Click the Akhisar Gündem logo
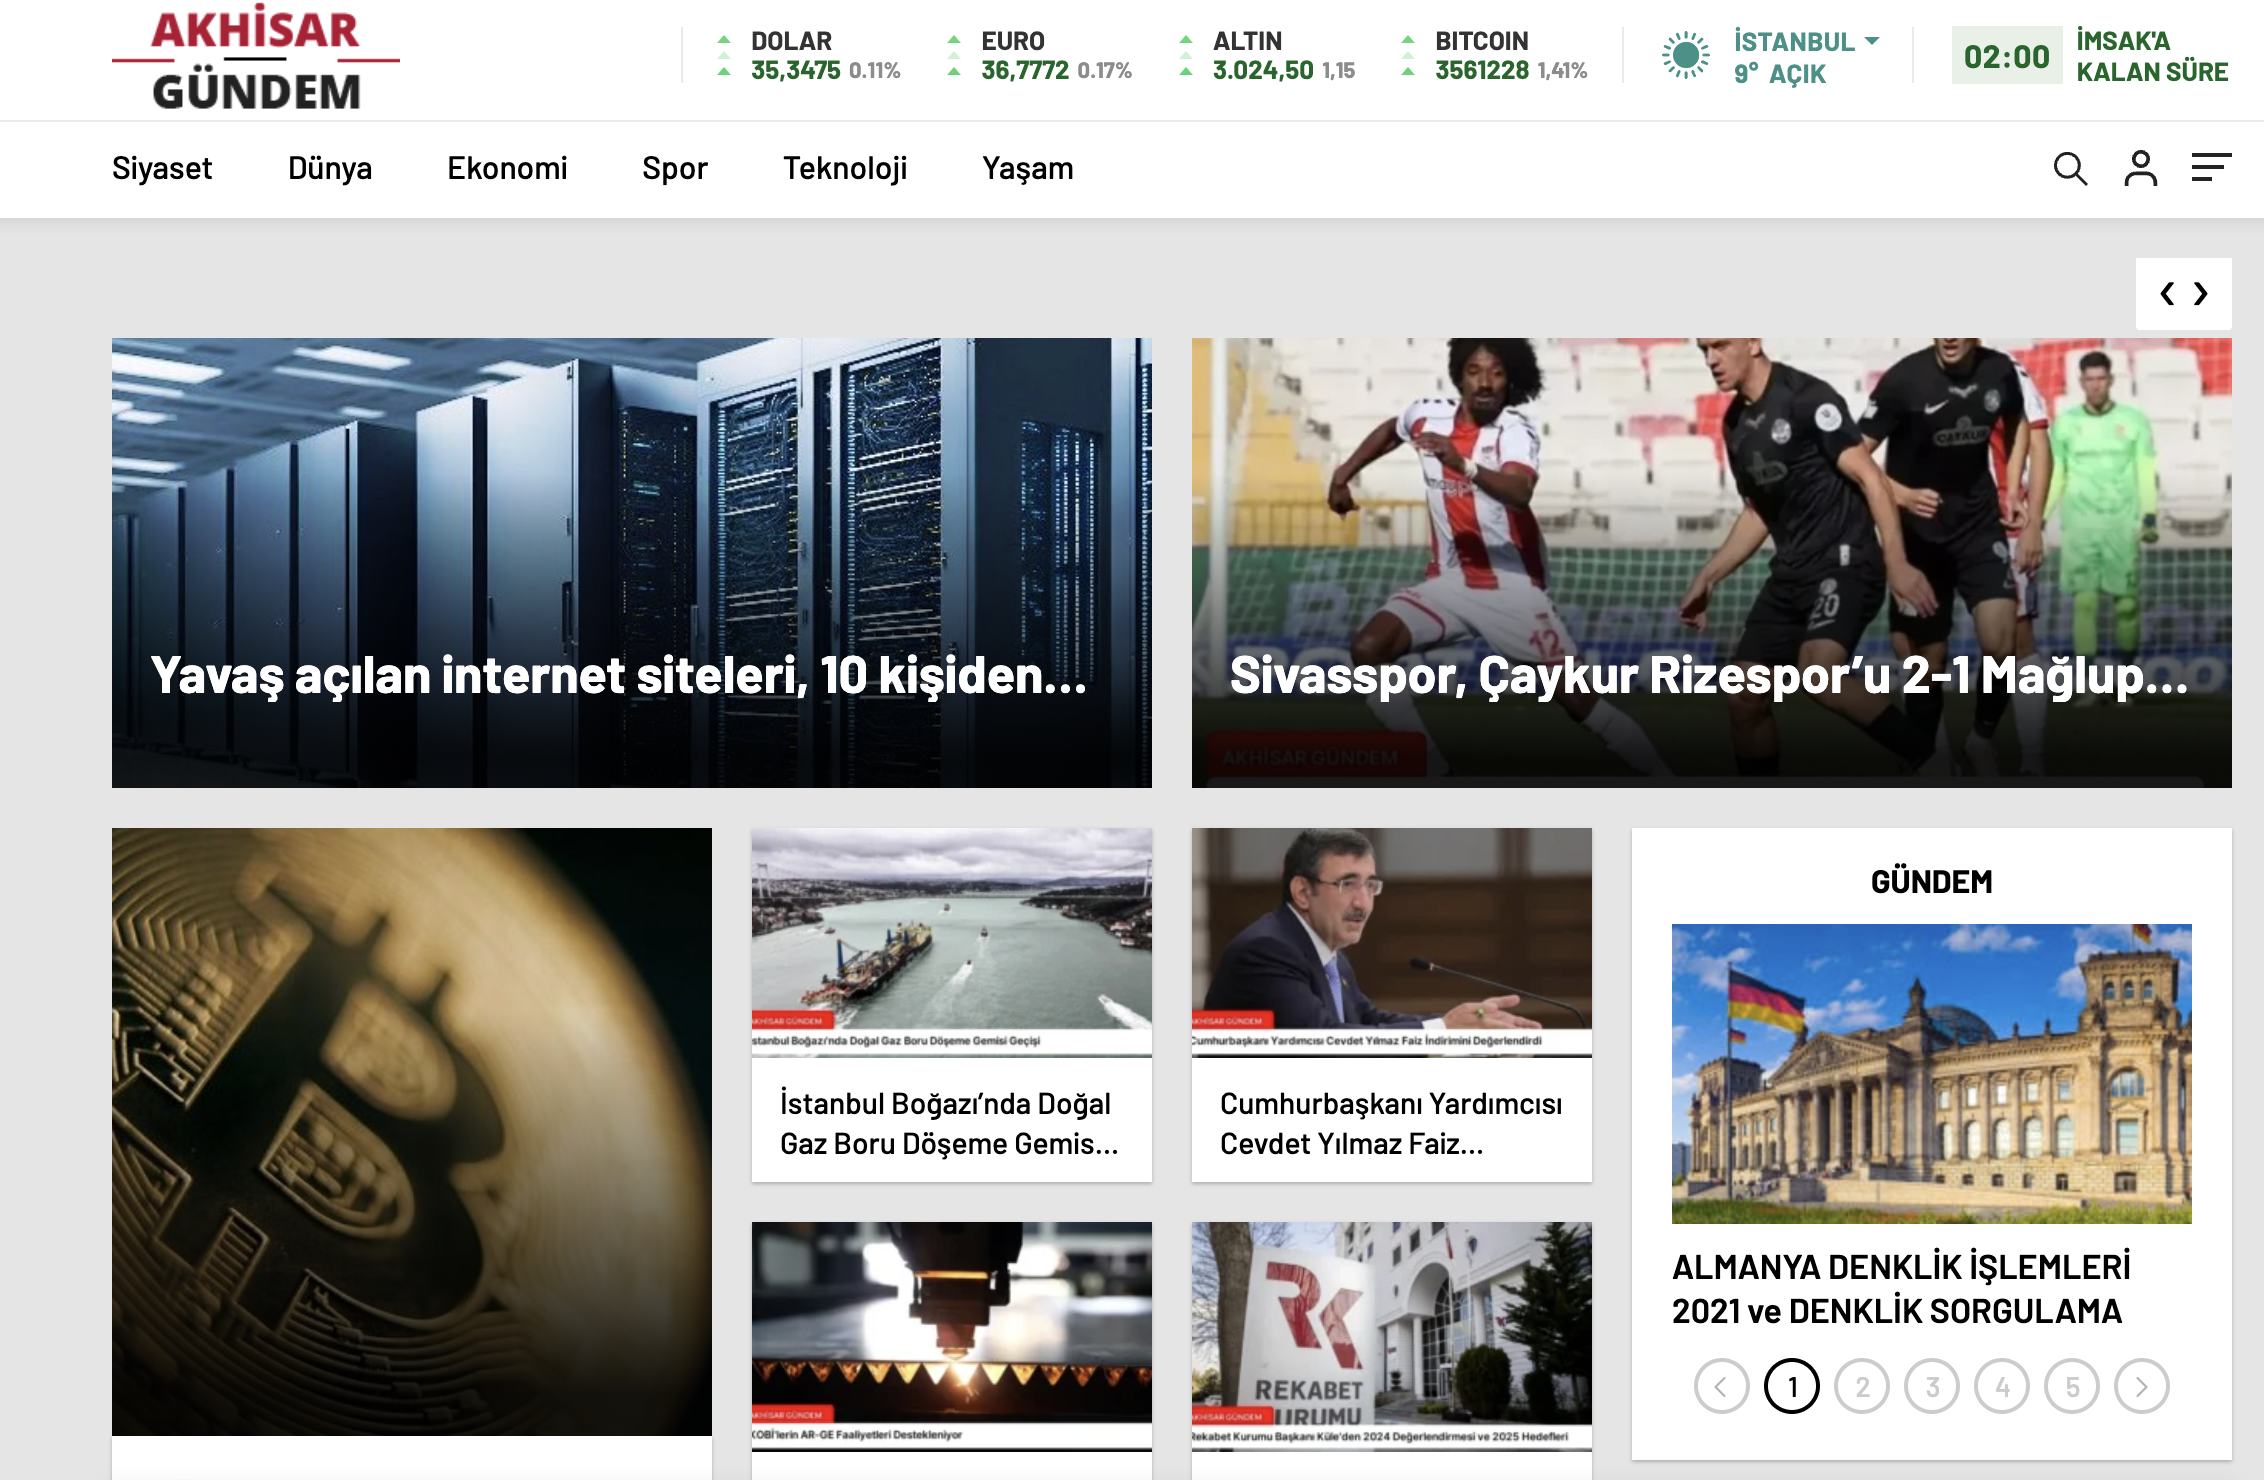Screen dimensions: 2264x1480 (x=256, y=58)
